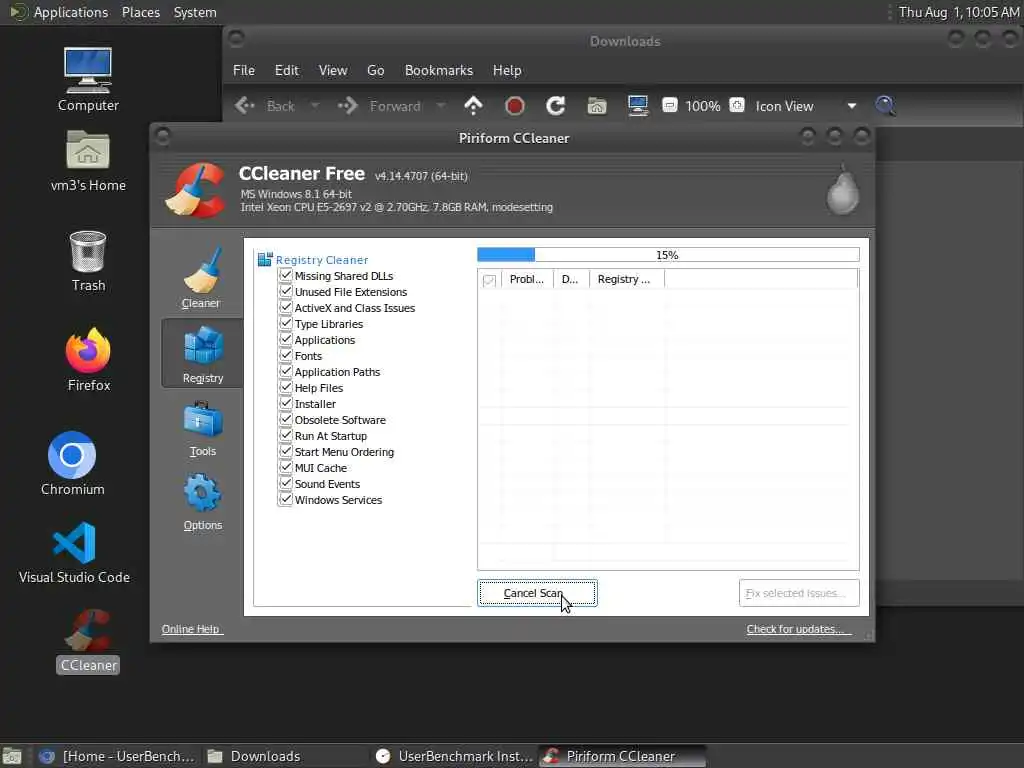Toggle Run At Startup checkbox
1024x768 pixels.
(x=285, y=435)
